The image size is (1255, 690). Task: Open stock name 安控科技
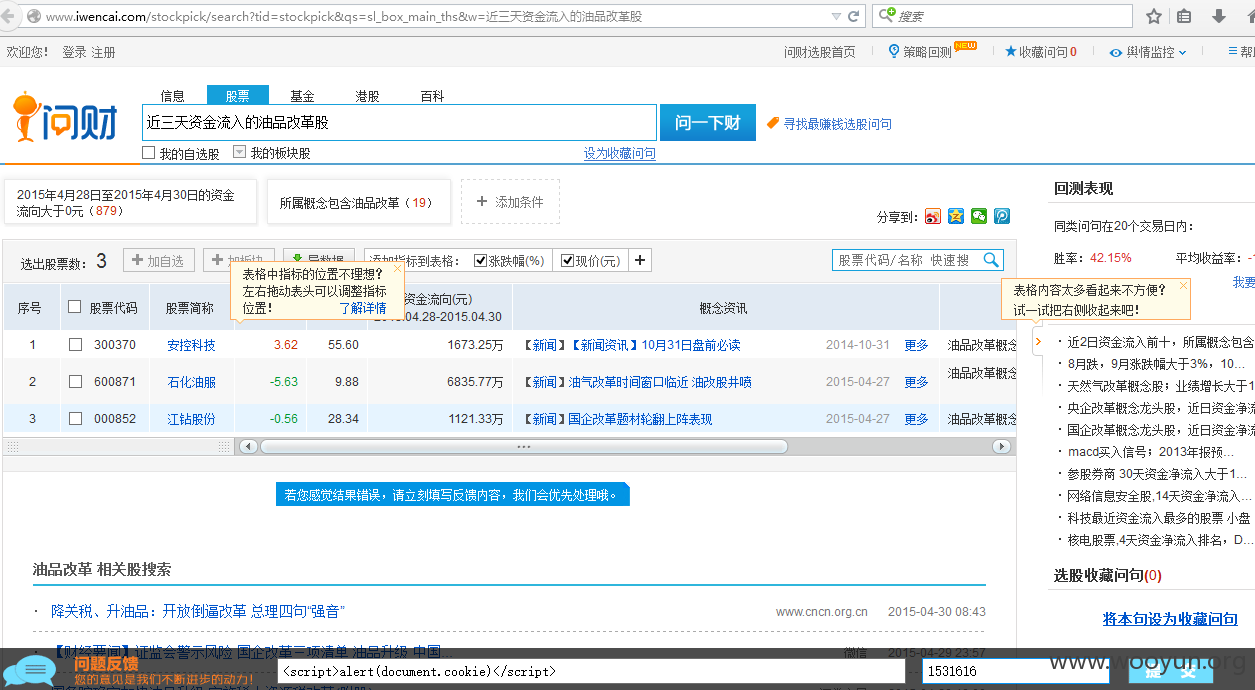(191, 345)
